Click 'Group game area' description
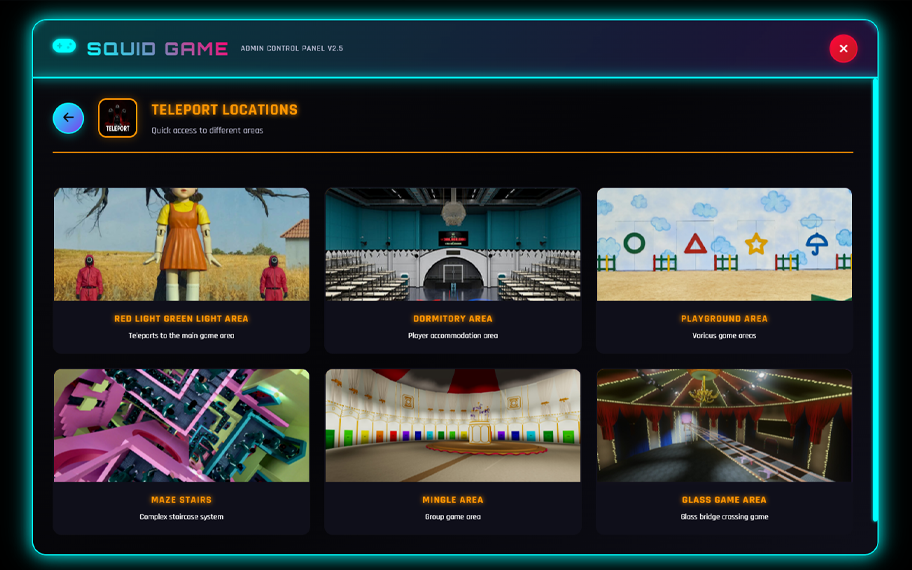912x570 pixels. point(453,516)
